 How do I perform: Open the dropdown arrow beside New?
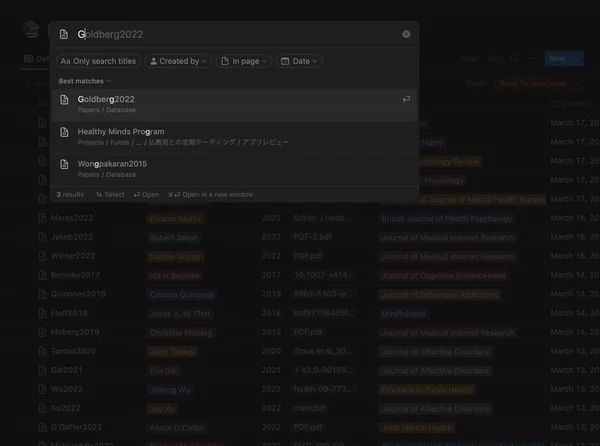(577, 59)
